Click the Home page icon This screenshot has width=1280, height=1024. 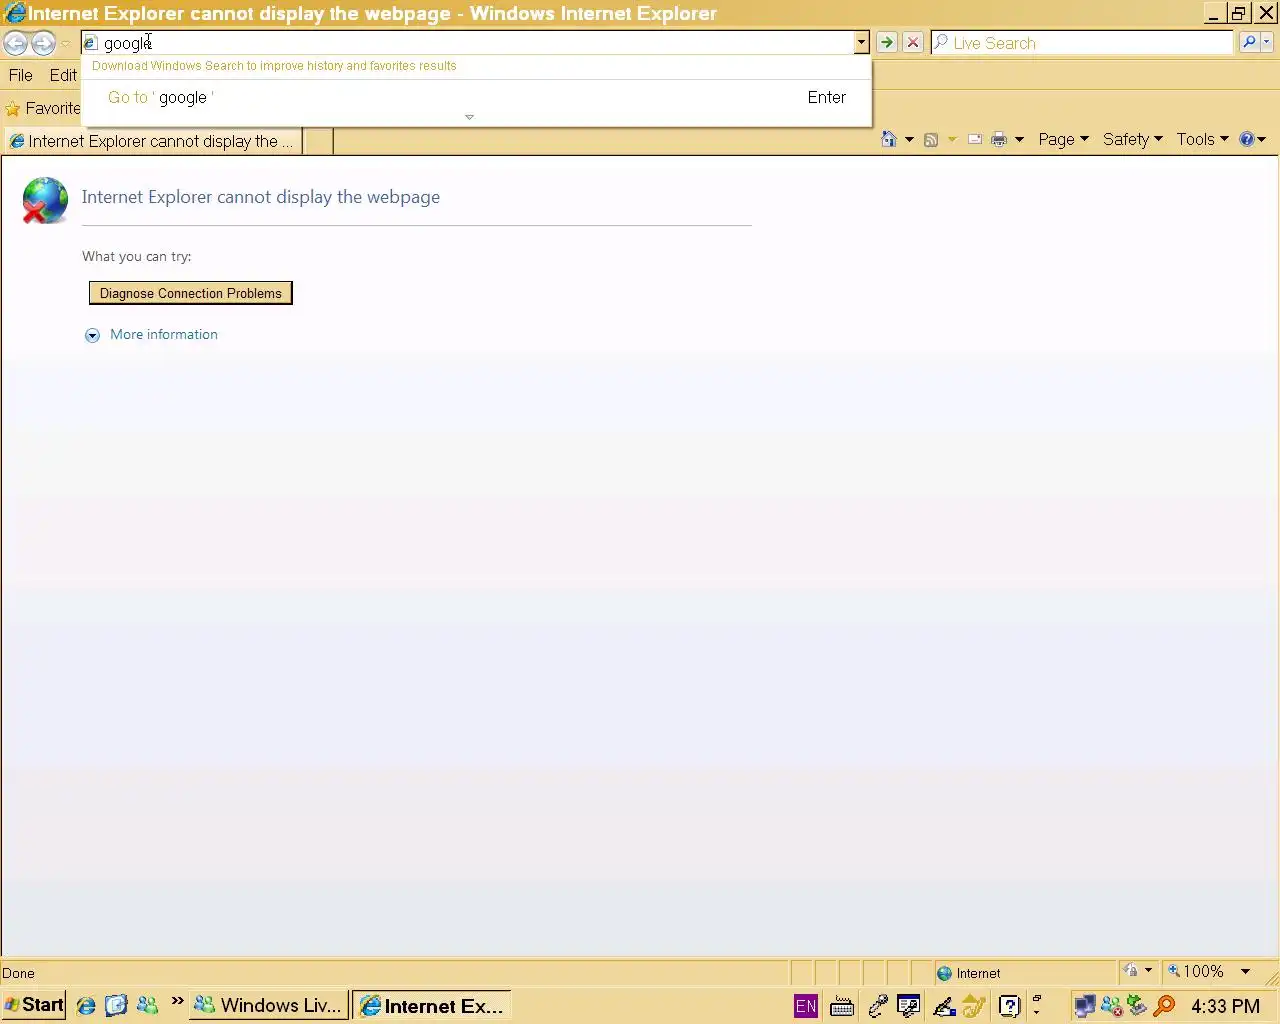tap(888, 139)
